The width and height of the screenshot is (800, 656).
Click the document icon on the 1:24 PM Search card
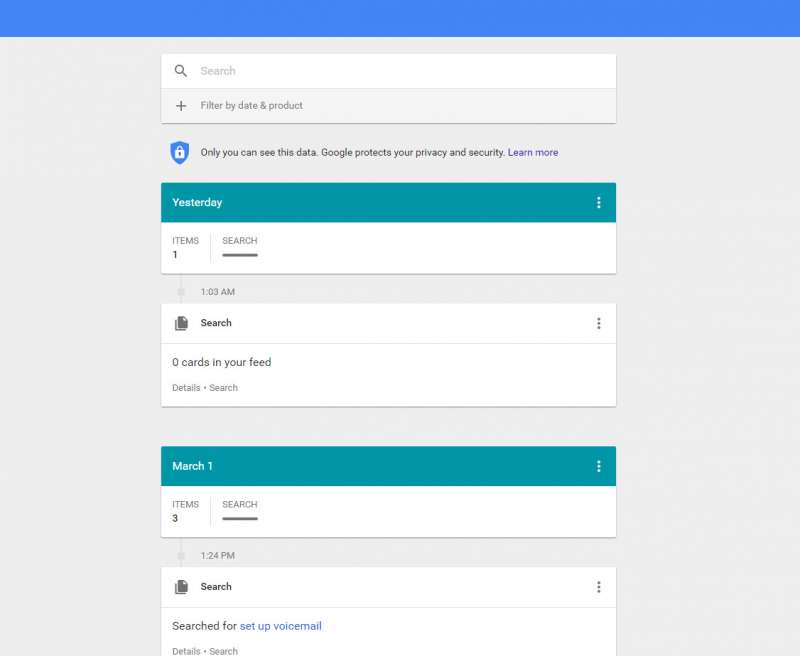181,587
